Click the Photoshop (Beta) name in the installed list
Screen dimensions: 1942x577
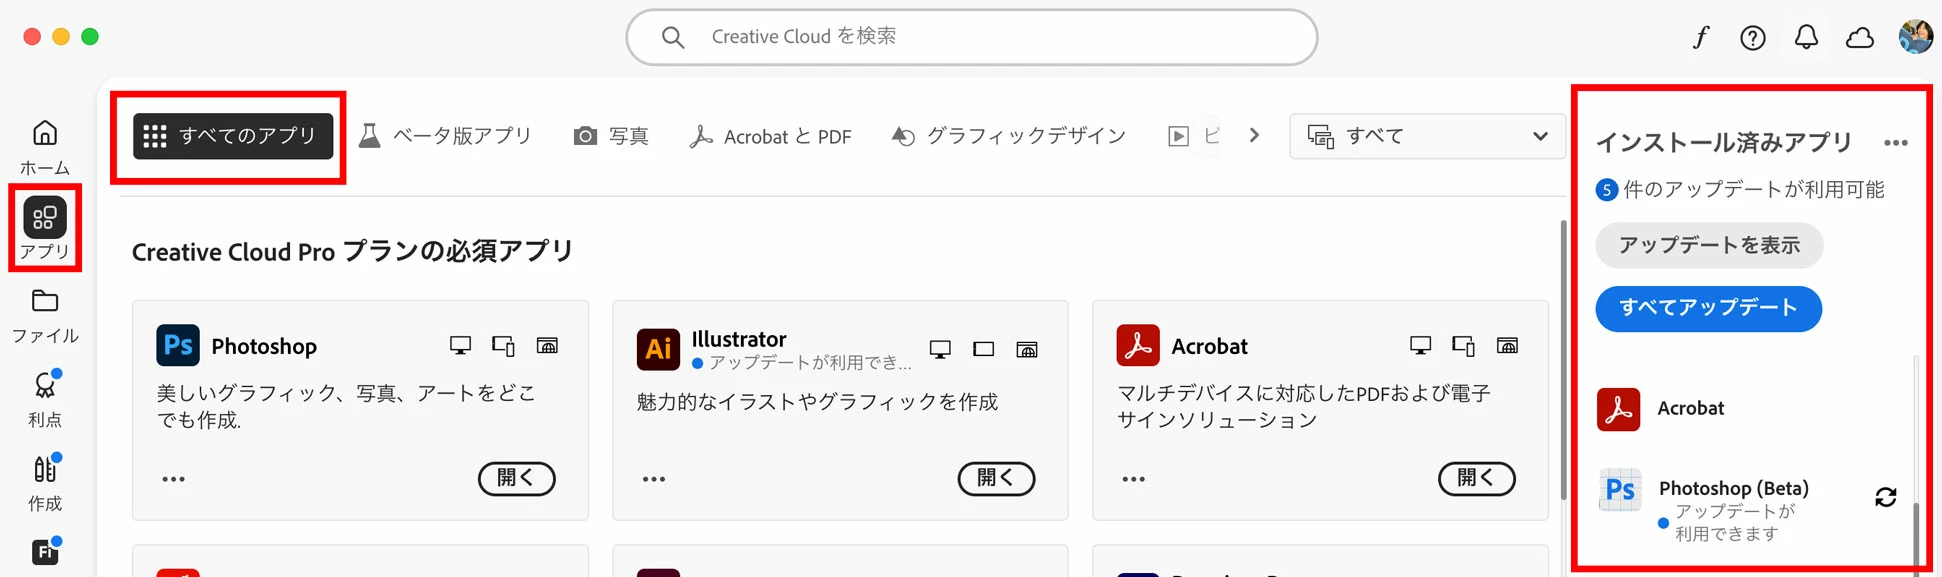point(1734,488)
